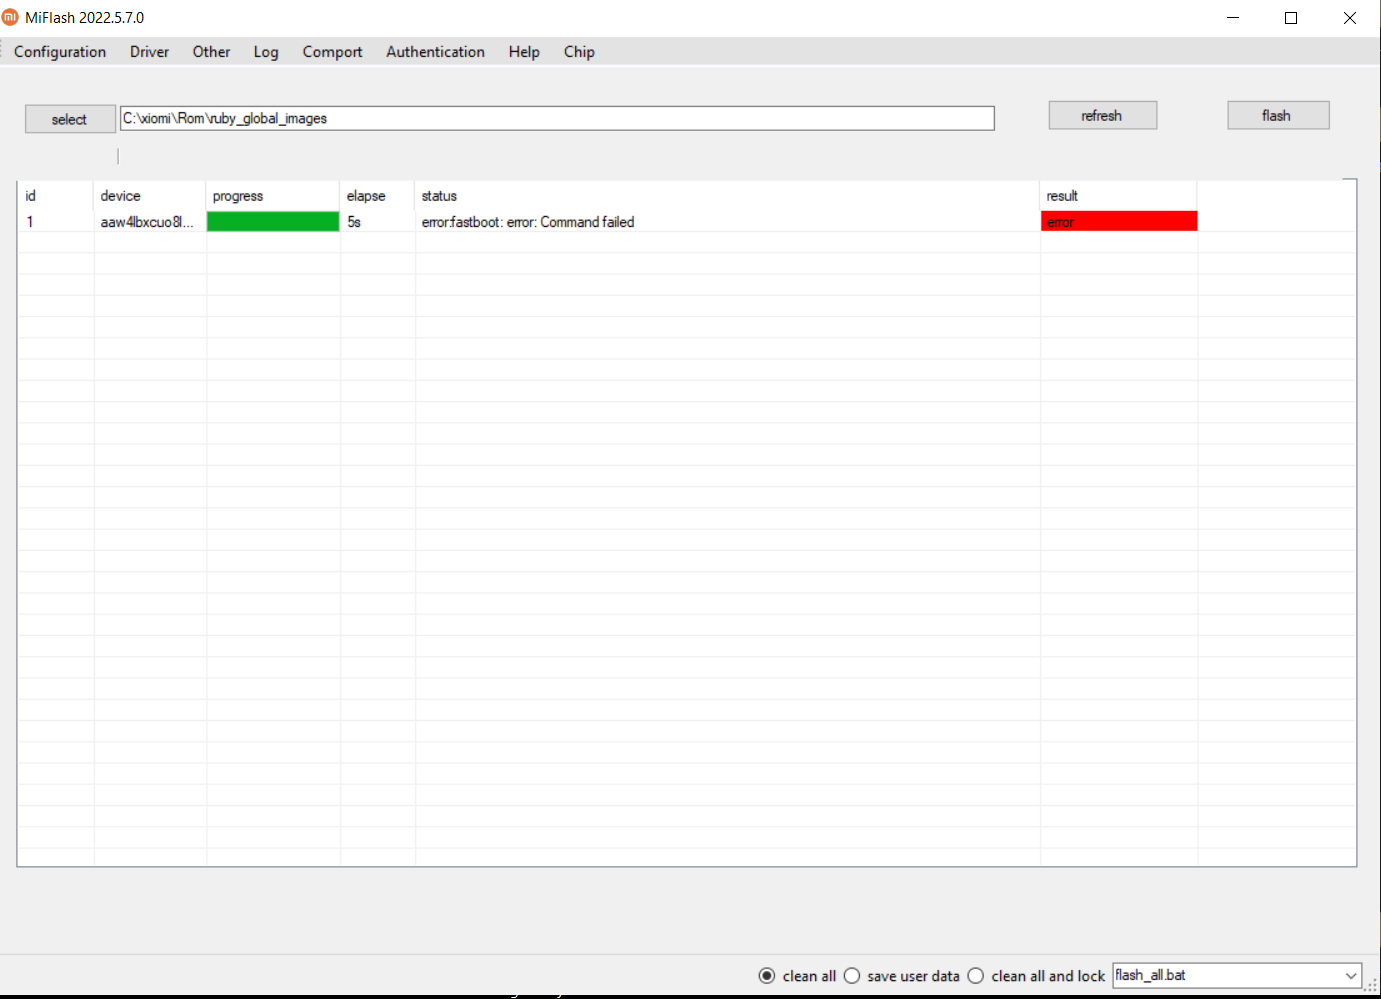Click into the ROM path input field
Viewport: 1381px width, 999px height.
(x=557, y=118)
